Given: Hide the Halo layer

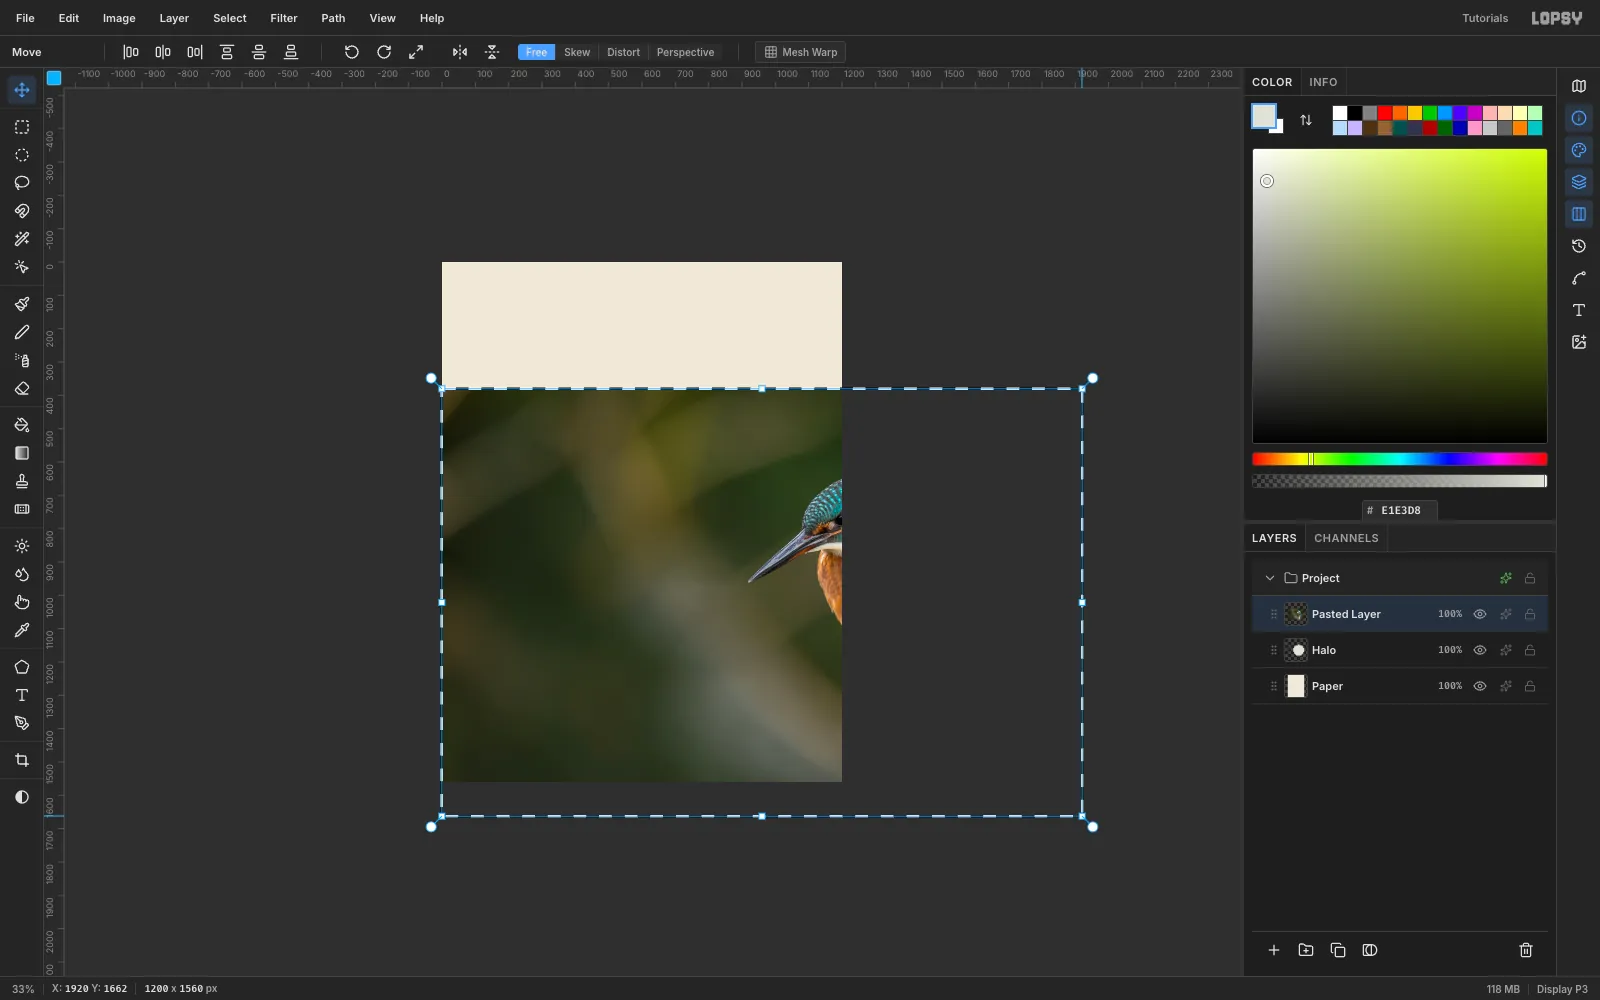Looking at the screenshot, I should pos(1480,650).
